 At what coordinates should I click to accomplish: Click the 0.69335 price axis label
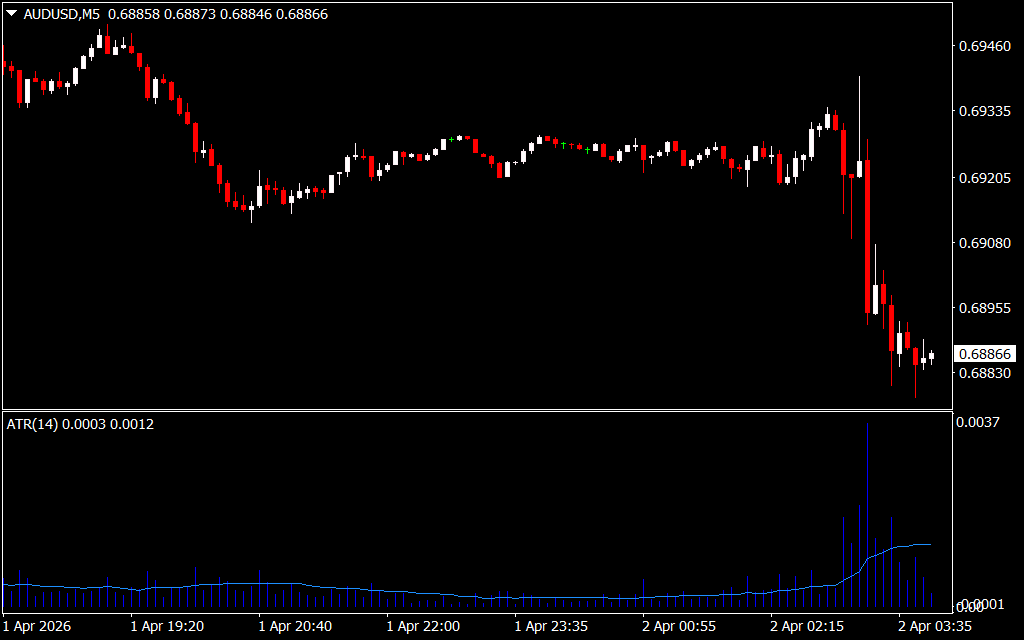[x=984, y=112]
